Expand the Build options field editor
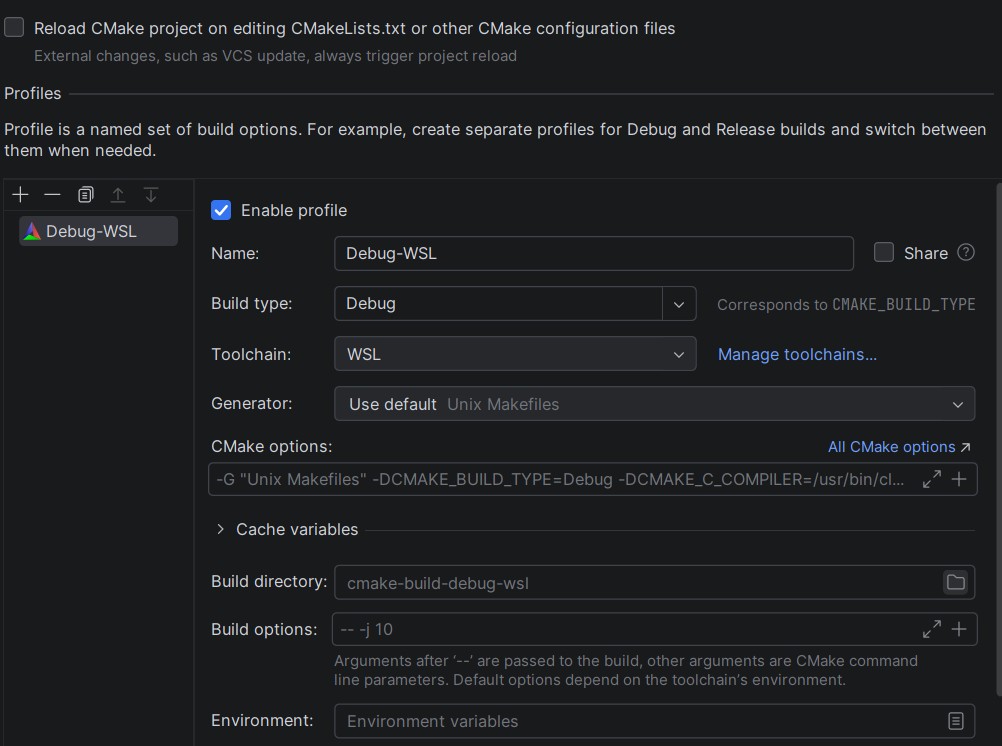The image size is (1002, 746). pos(932,629)
